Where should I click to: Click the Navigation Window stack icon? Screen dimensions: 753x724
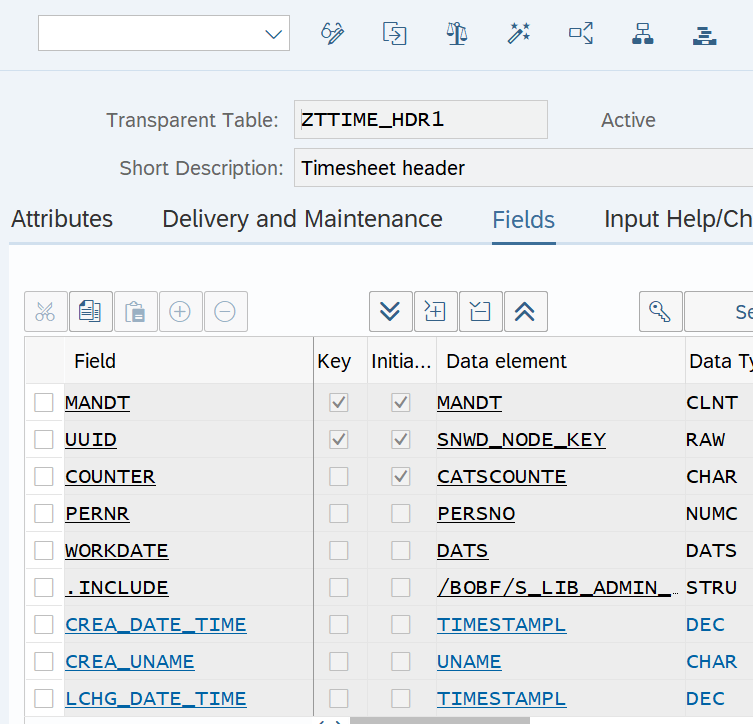tap(704, 34)
